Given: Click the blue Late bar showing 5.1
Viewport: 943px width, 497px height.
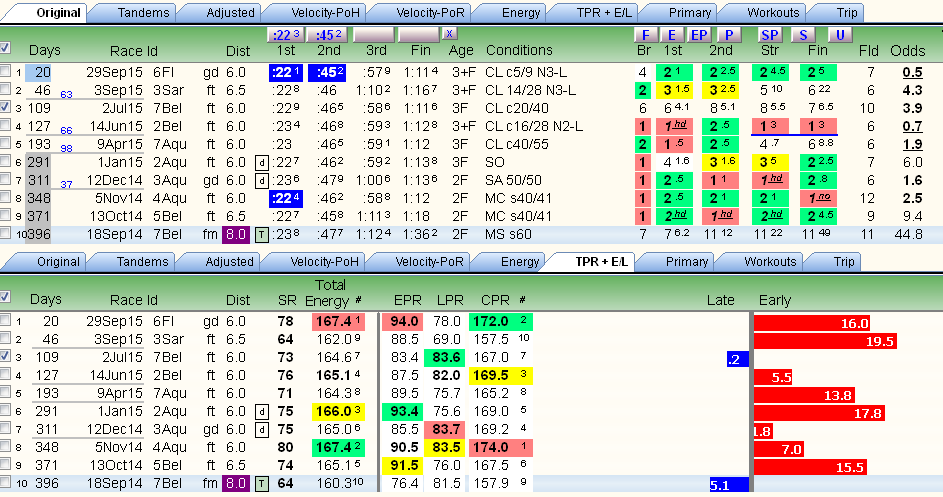Looking at the screenshot, I should coord(730,485).
